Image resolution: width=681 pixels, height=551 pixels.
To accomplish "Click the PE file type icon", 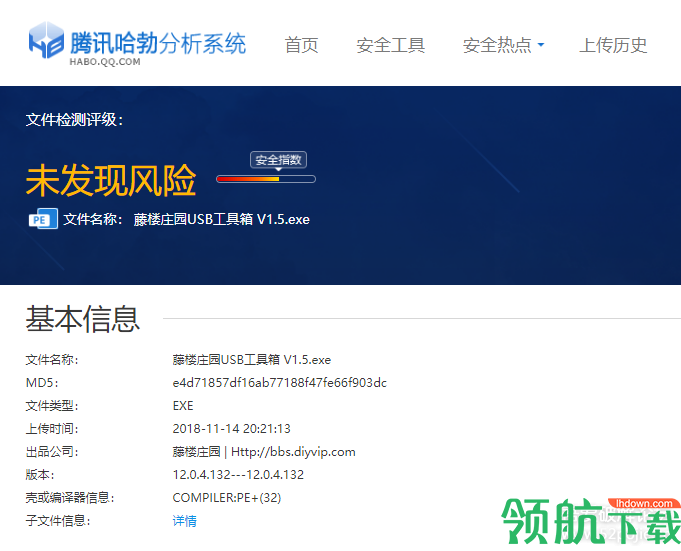I will tap(43, 219).
